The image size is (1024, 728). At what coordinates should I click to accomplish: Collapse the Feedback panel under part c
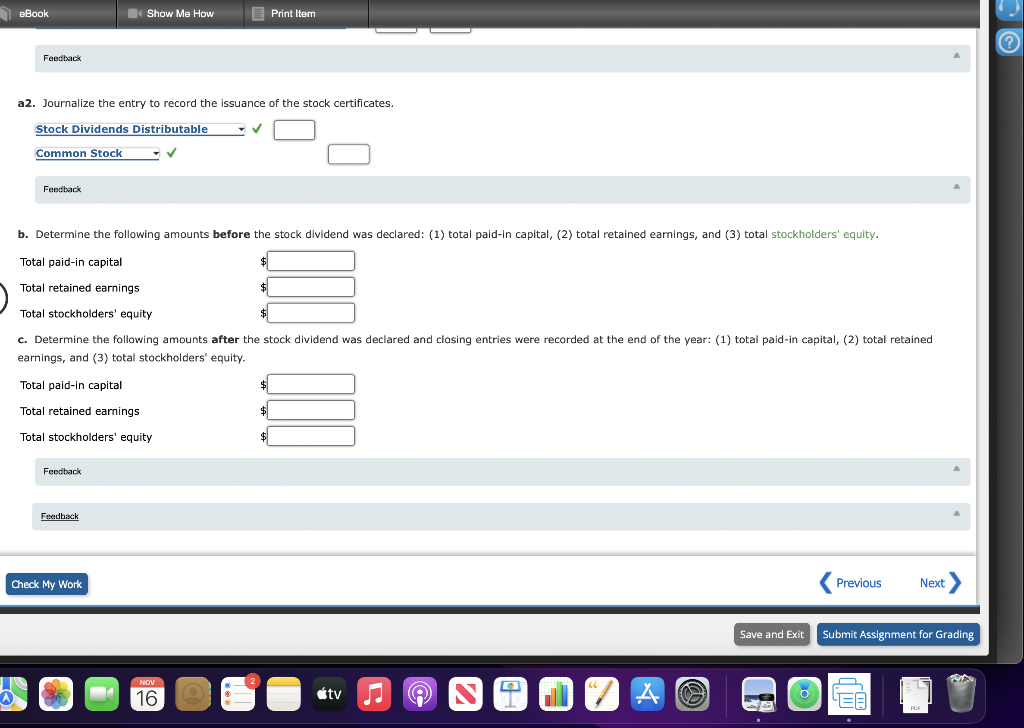956,469
